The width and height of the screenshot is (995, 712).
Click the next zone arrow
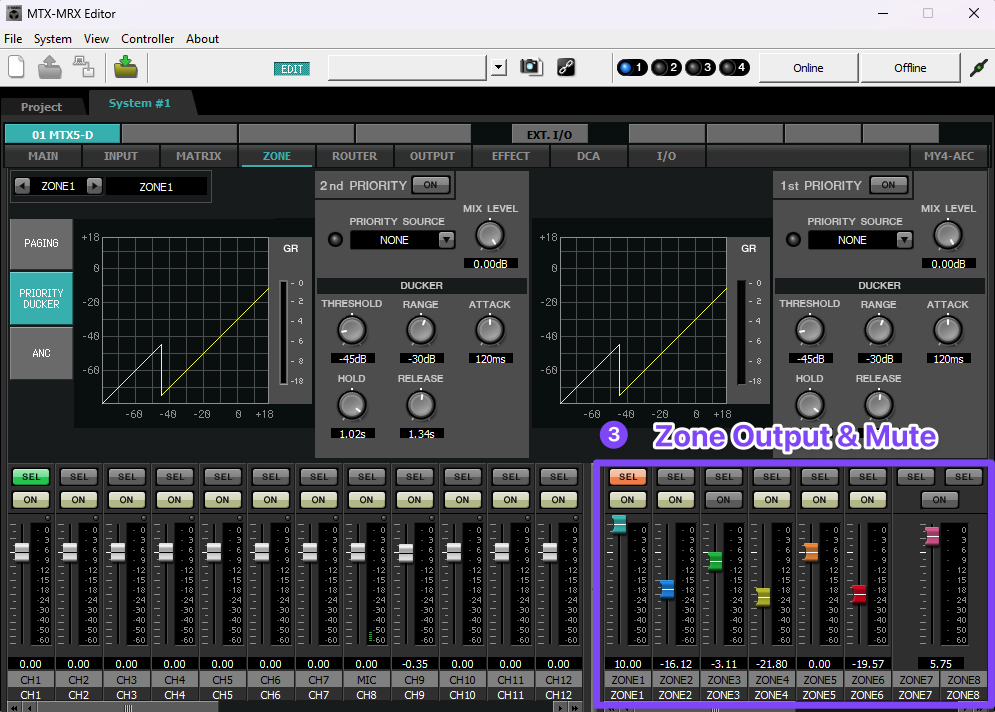coord(94,186)
